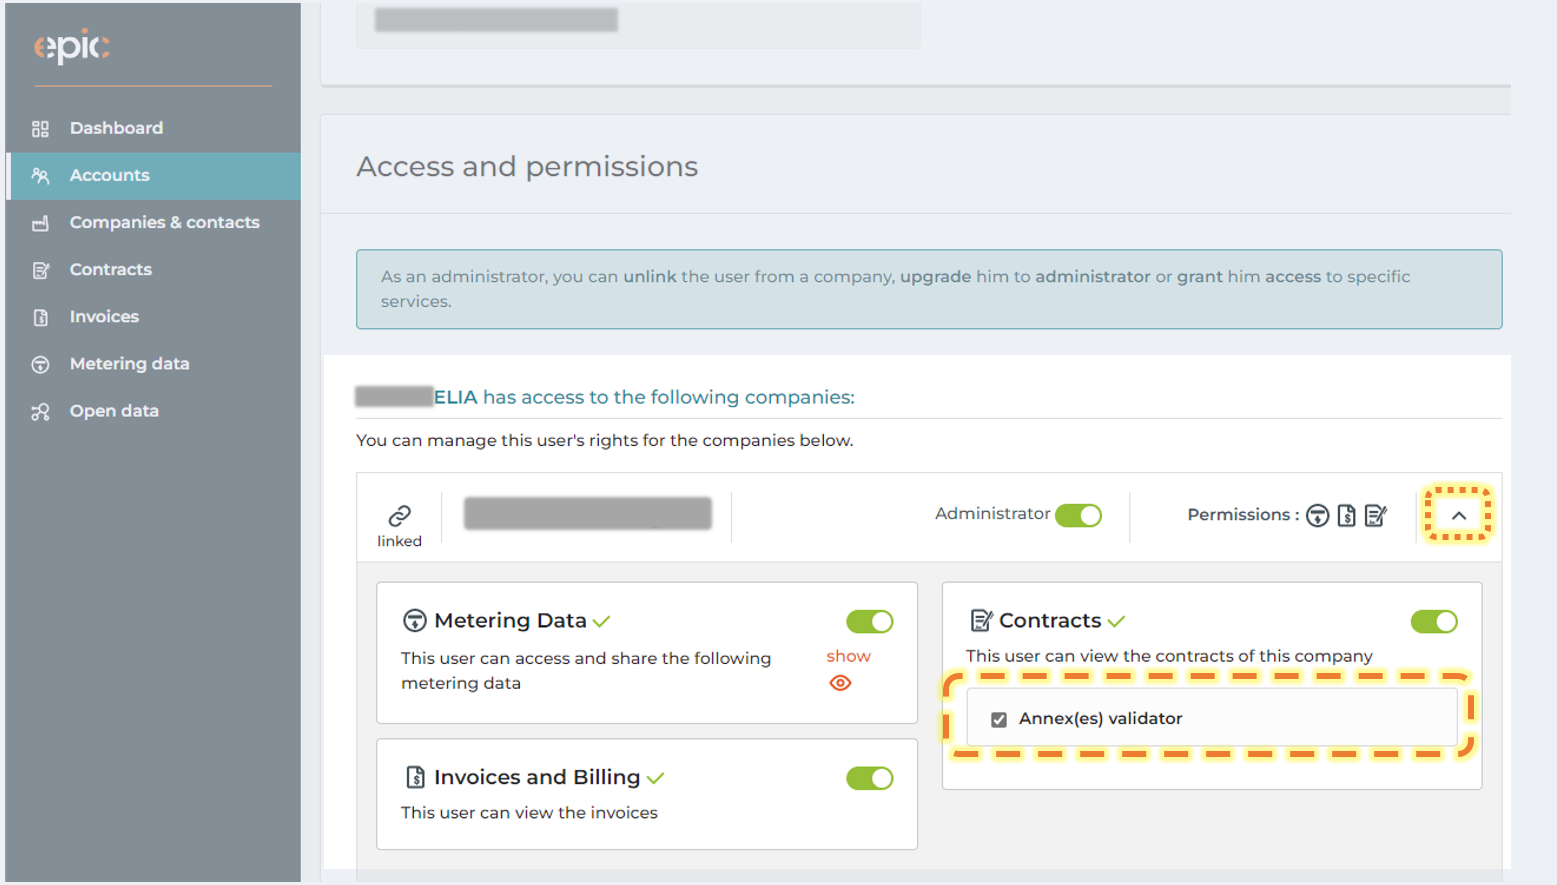
Task: Click the linked label under chain icon
Action: [x=399, y=541]
